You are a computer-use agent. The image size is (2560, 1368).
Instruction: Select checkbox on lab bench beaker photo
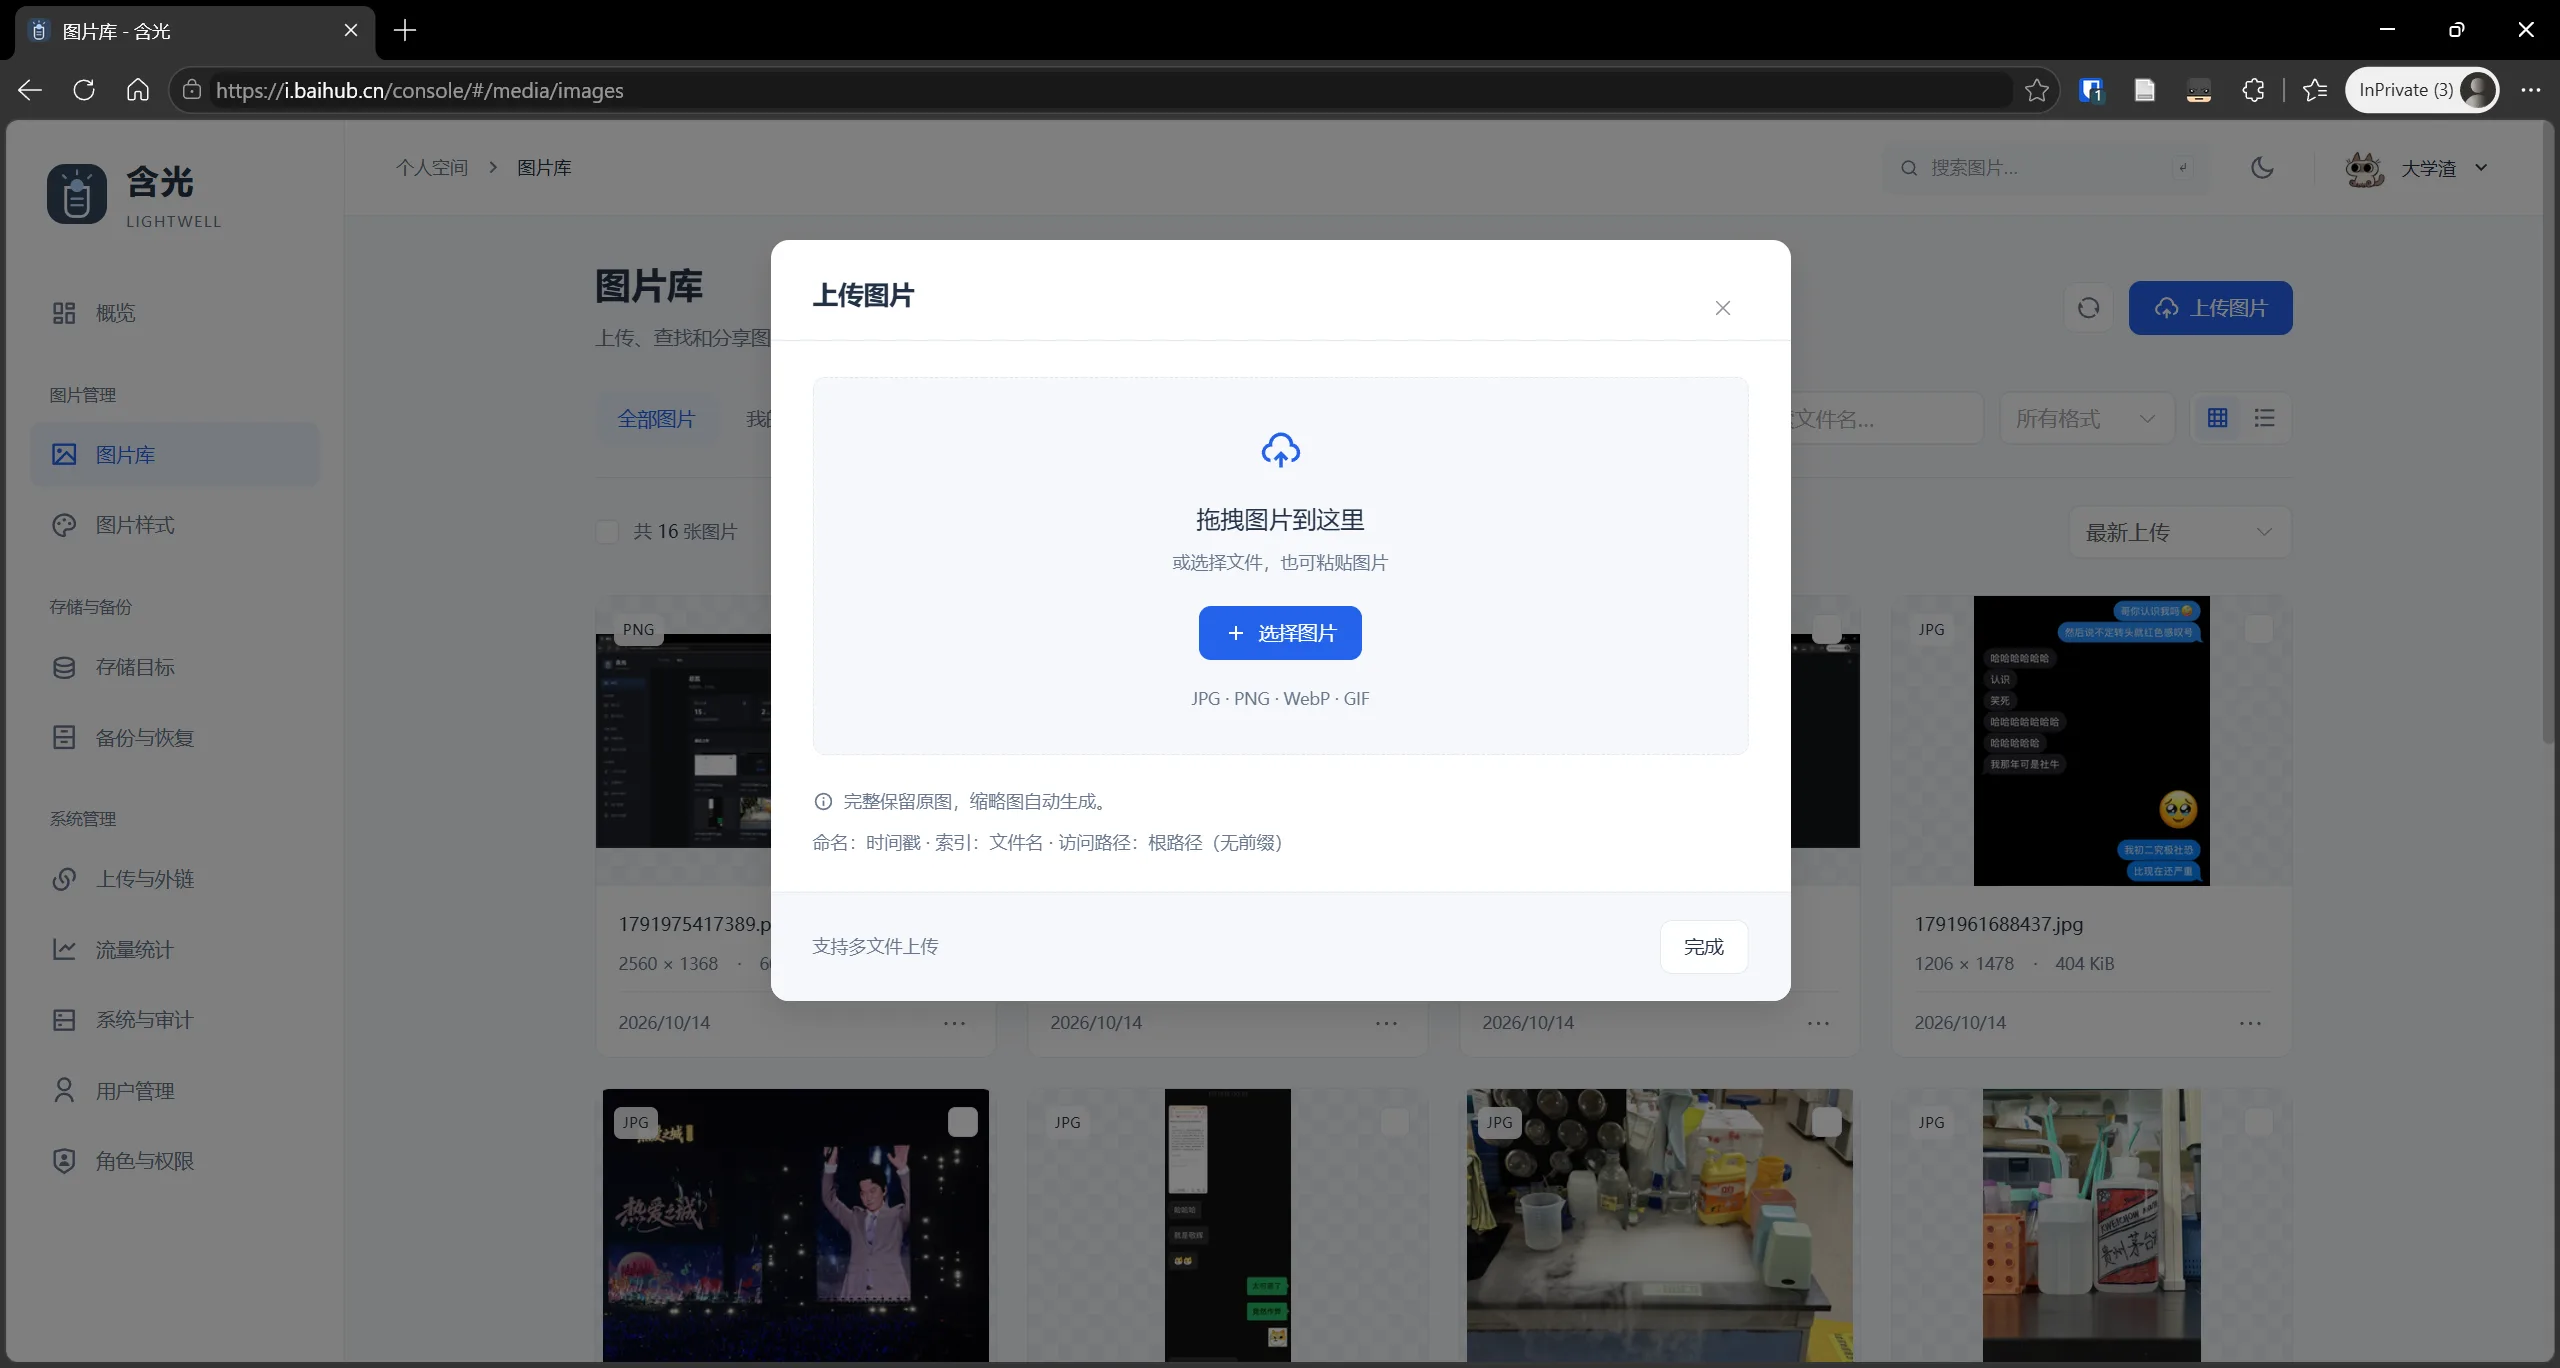[1826, 1122]
